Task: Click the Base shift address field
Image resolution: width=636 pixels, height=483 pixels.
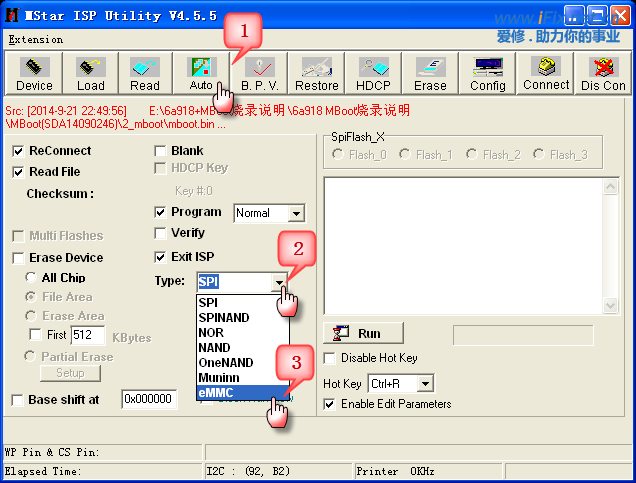Action: (x=148, y=399)
